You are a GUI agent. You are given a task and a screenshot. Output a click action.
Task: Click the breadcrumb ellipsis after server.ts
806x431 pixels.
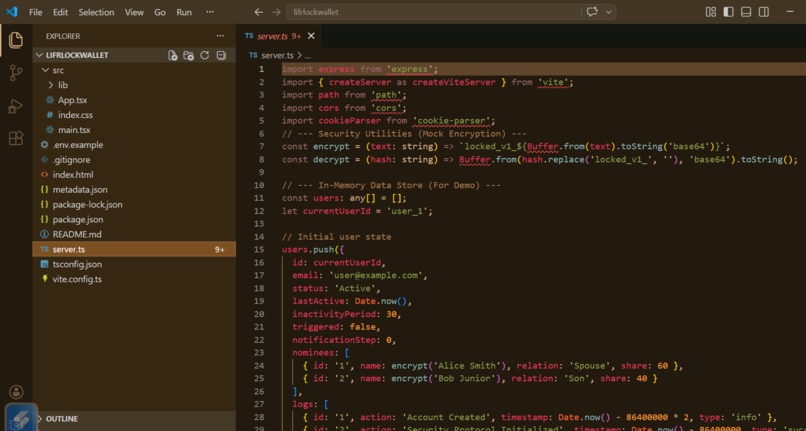(x=307, y=56)
